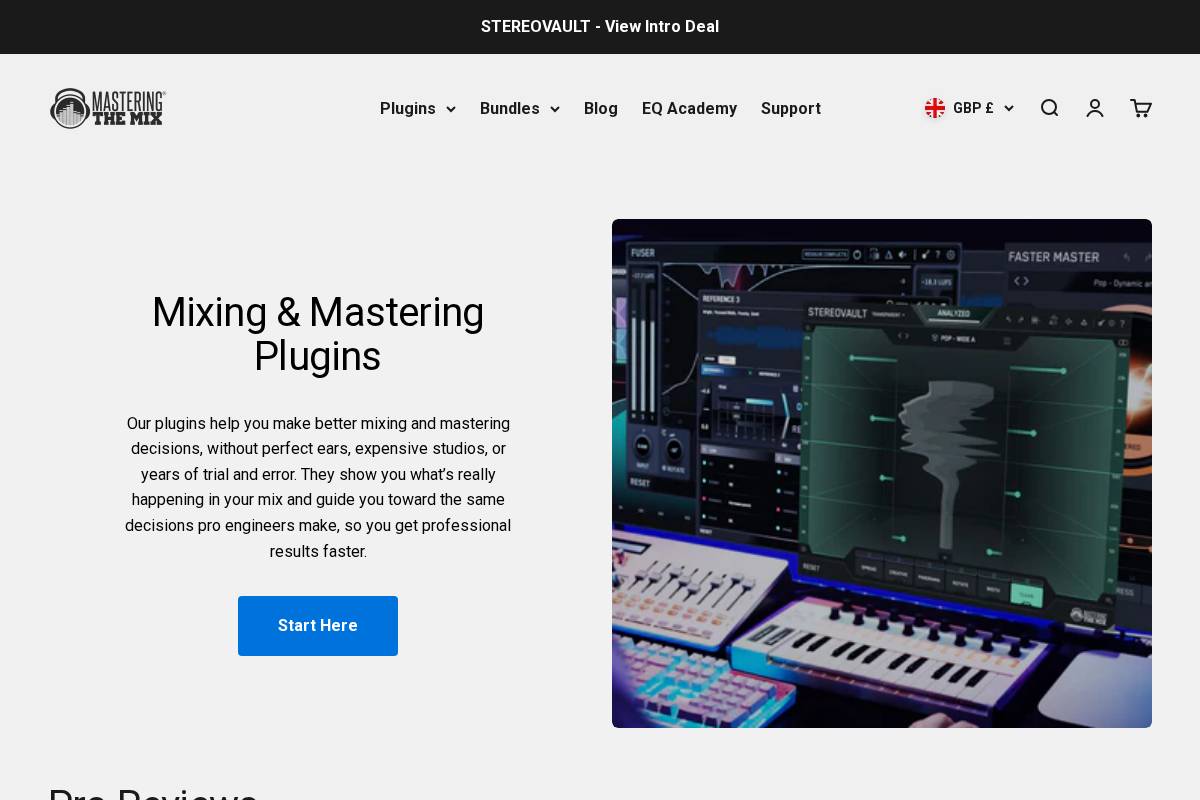Expand the Bundles menu

coord(520,108)
